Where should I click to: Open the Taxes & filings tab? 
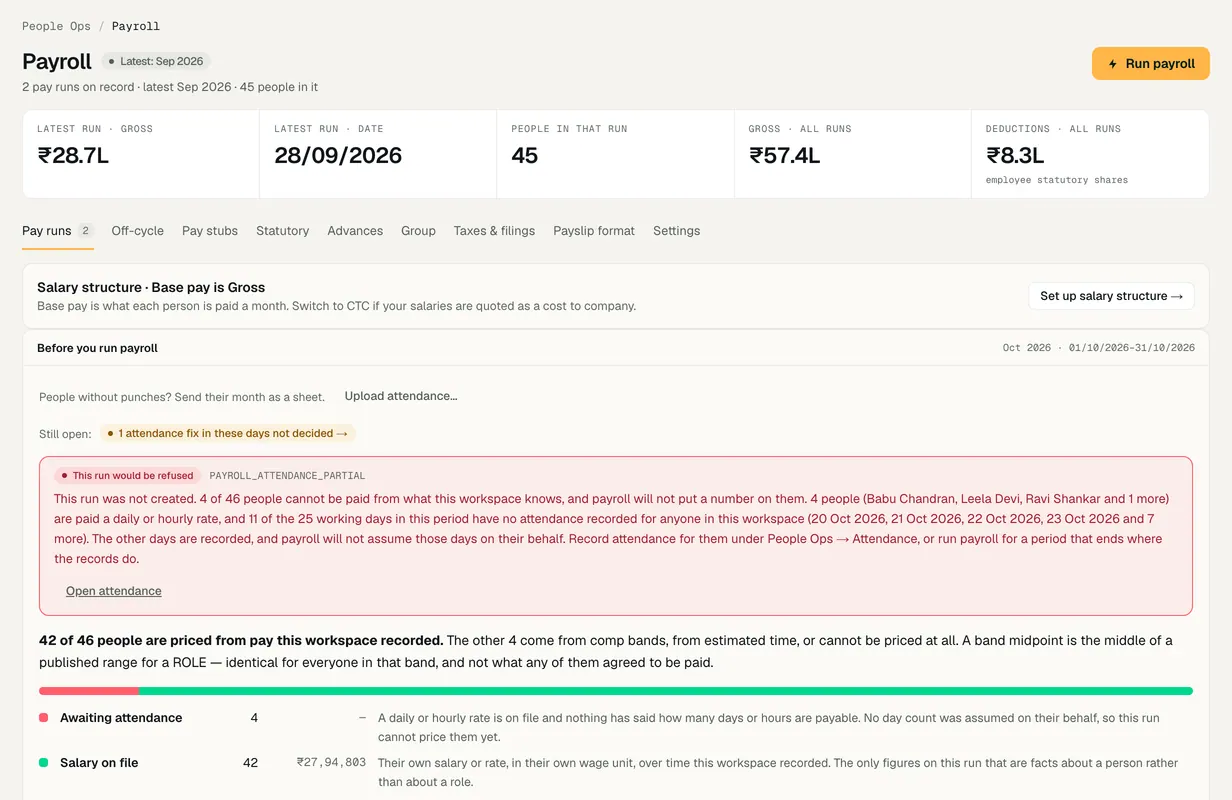click(494, 231)
